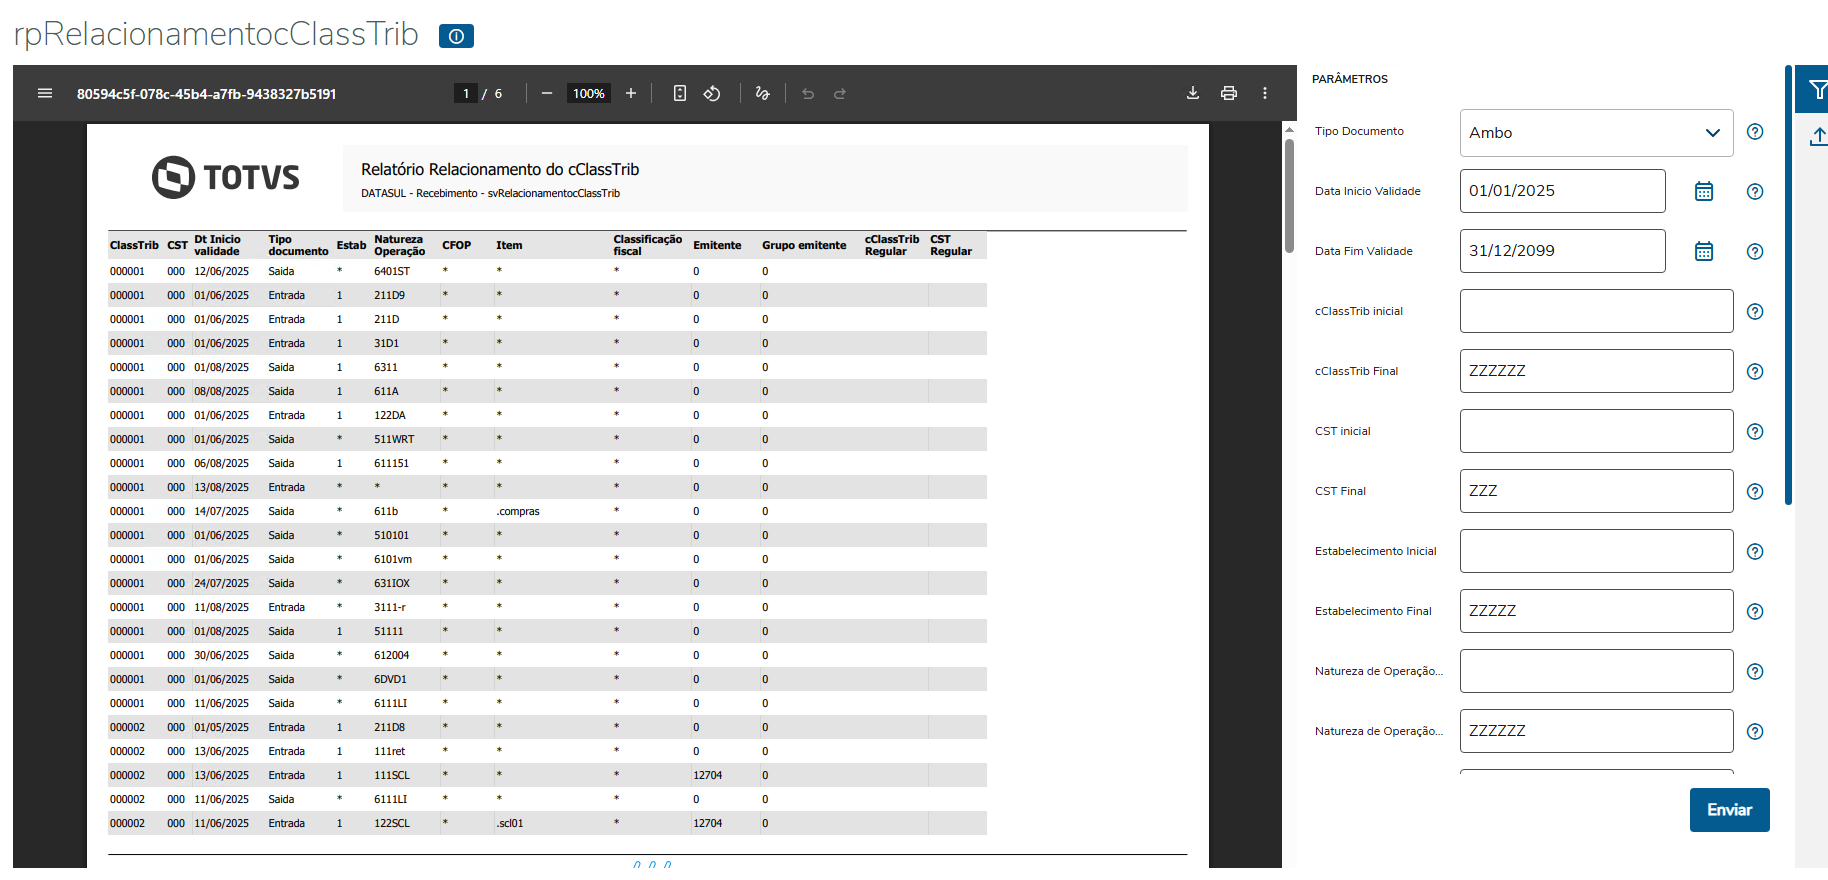Show help for CST Final
Viewport: 1828px width, 880px height.
[x=1755, y=492]
